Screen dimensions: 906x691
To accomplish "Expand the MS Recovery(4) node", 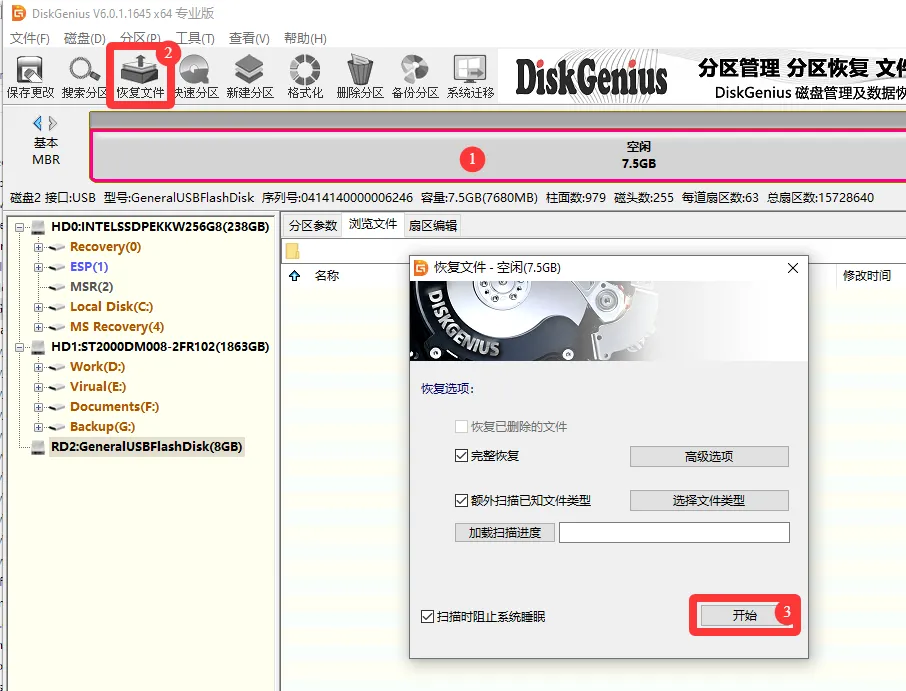I will click(38, 328).
